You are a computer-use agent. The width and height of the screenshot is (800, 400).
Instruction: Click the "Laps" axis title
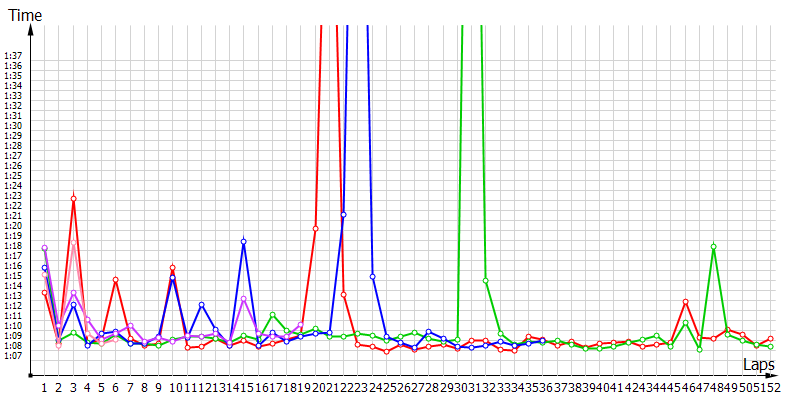759,366
